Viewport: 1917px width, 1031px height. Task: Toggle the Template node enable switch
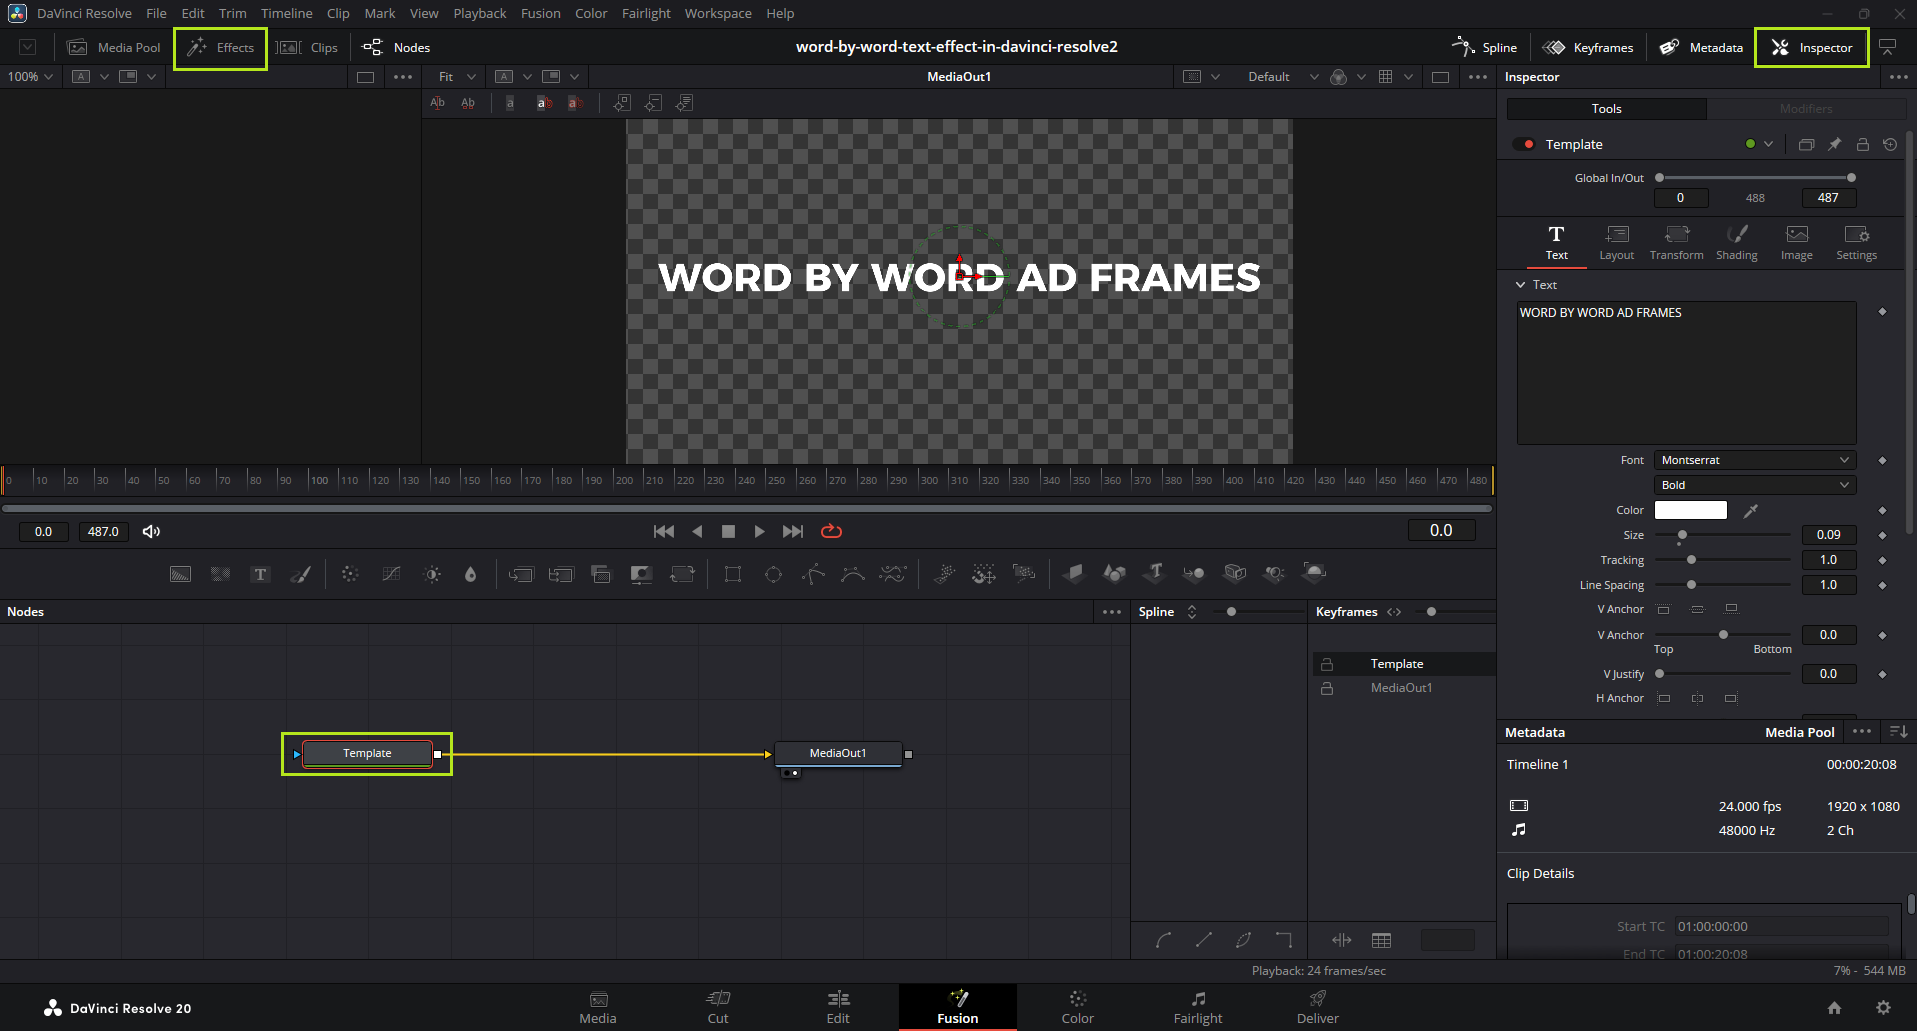click(x=1523, y=145)
